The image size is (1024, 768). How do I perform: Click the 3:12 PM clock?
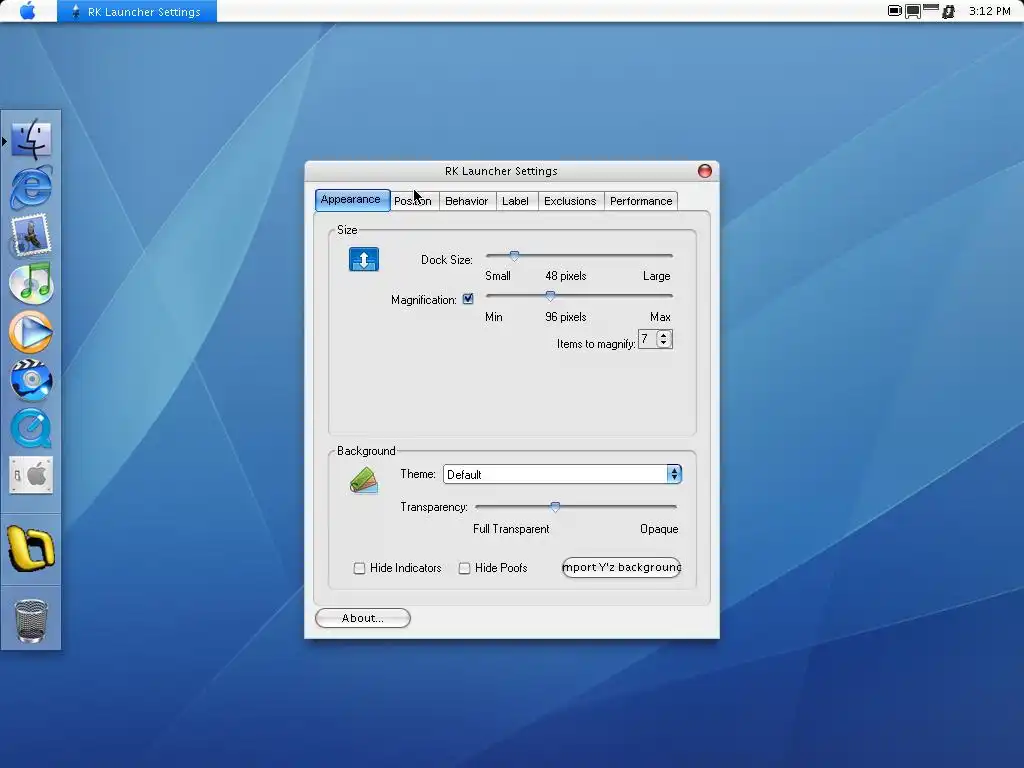point(989,11)
